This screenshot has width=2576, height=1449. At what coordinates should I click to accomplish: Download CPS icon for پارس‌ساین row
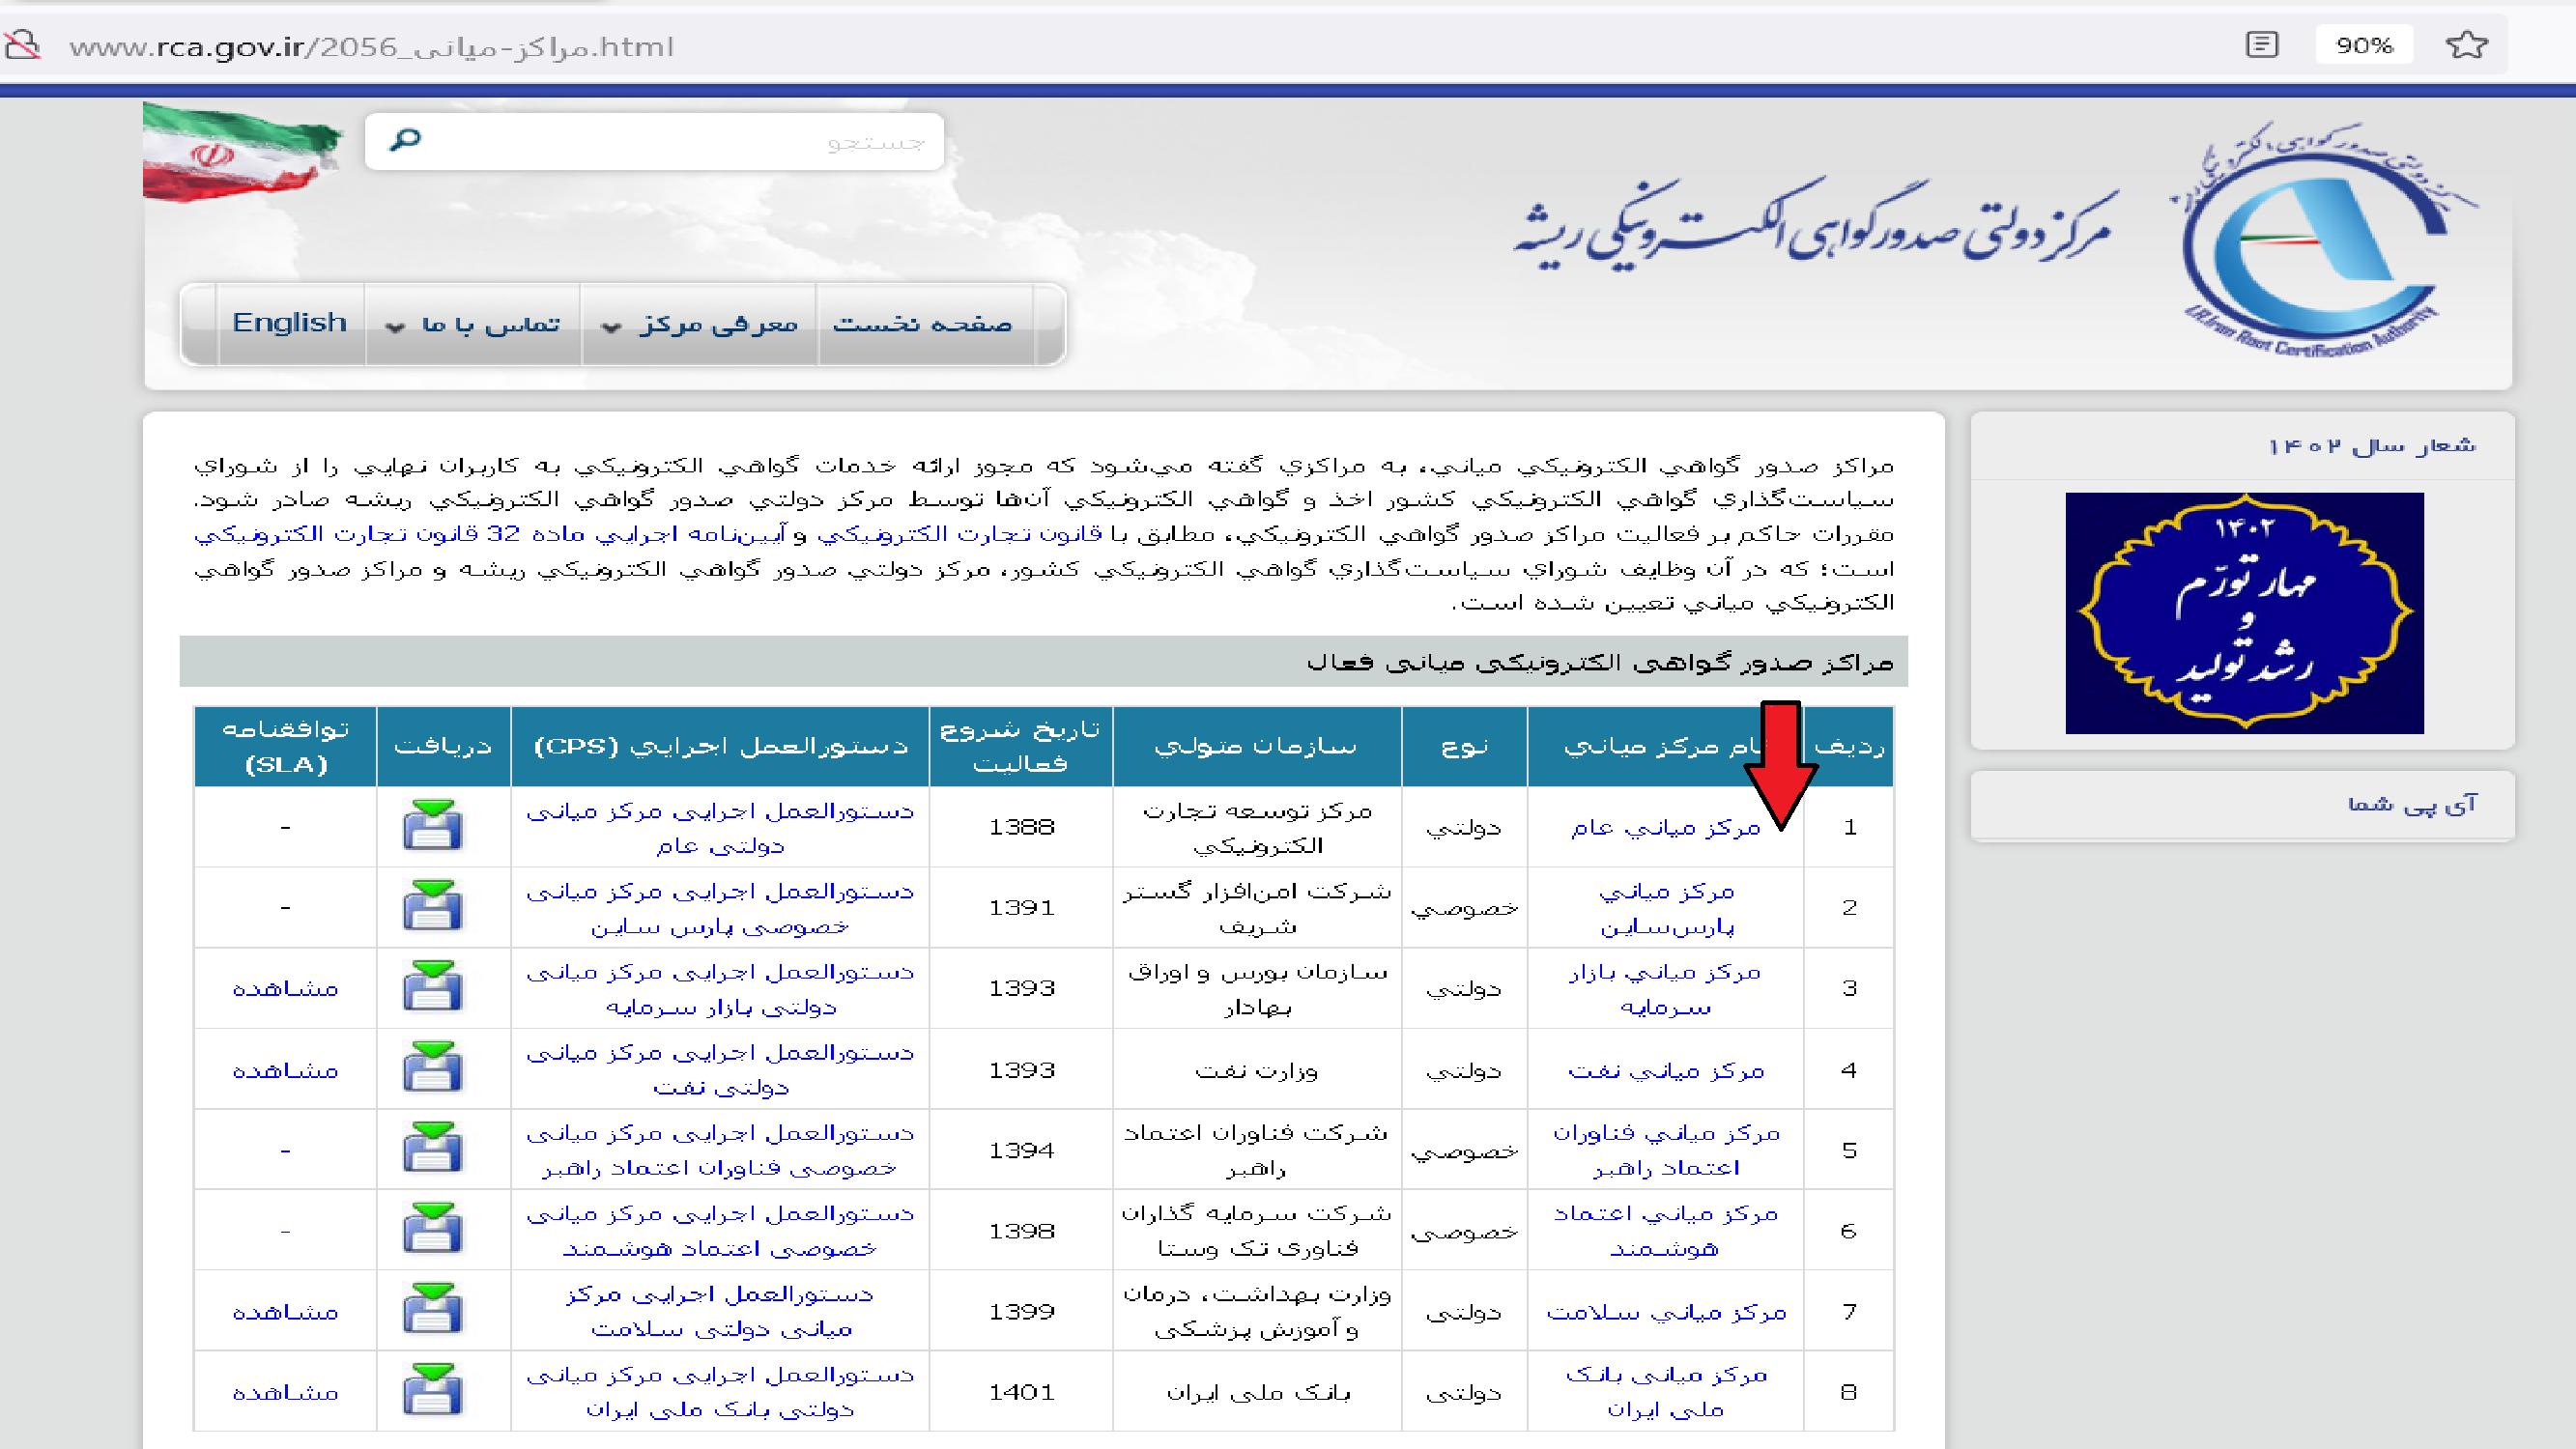[432, 906]
